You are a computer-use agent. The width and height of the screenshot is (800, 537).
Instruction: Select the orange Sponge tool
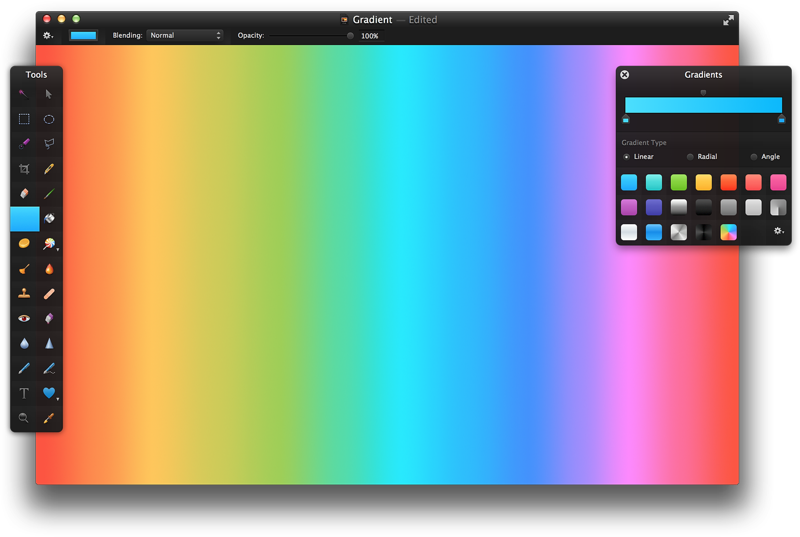tap(24, 244)
